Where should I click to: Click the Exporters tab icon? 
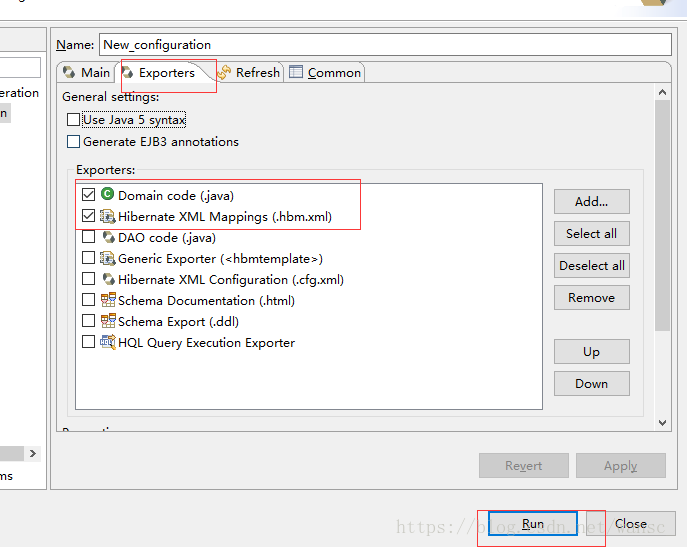pos(127,72)
